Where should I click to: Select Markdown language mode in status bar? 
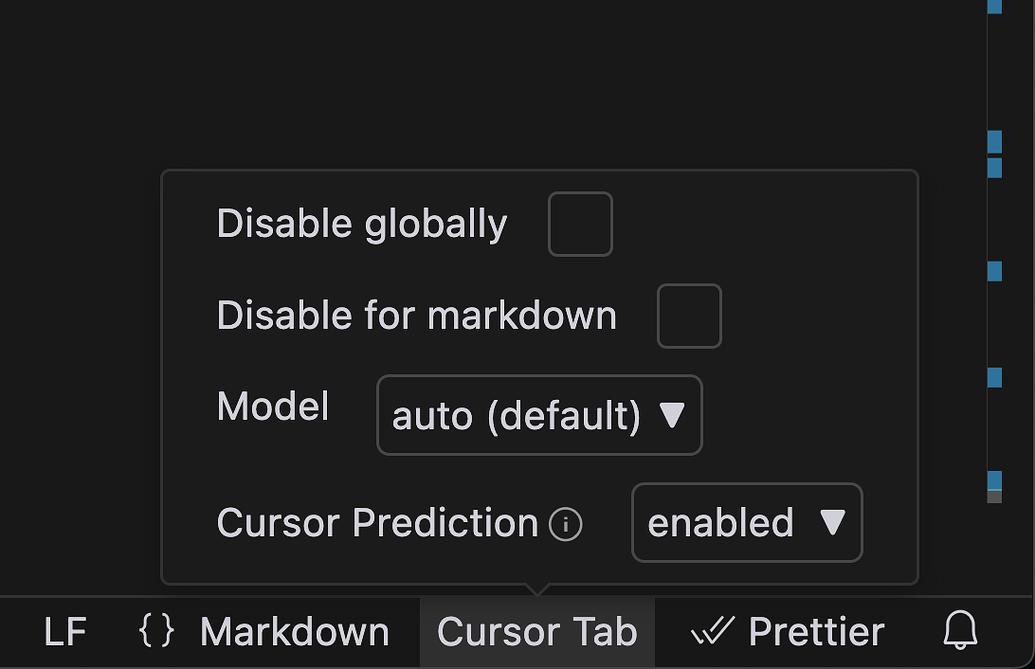296,631
